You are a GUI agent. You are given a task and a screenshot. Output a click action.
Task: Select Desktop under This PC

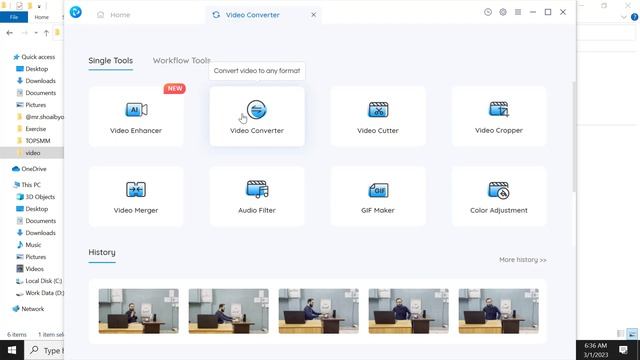(32, 209)
